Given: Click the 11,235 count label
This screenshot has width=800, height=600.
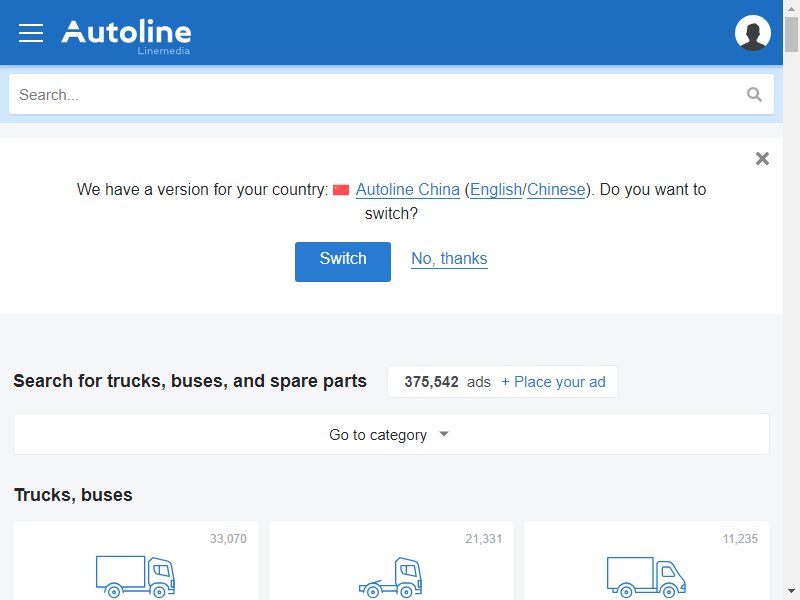Looking at the screenshot, I should (740, 539).
